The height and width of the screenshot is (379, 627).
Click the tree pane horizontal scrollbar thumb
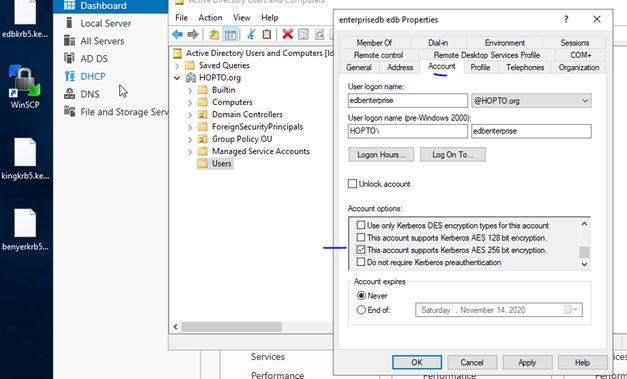[x=232, y=327]
